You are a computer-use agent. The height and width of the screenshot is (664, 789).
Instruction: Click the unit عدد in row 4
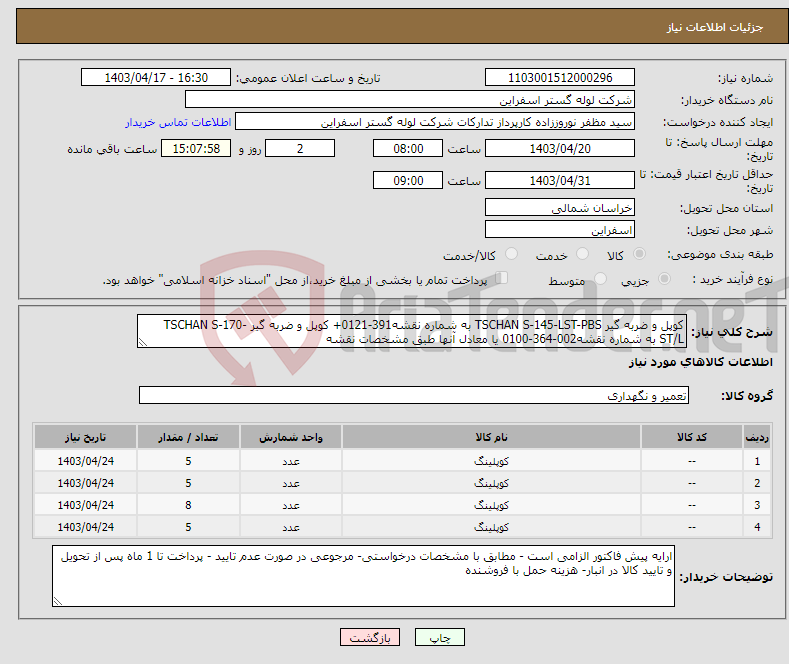coord(291,527)
